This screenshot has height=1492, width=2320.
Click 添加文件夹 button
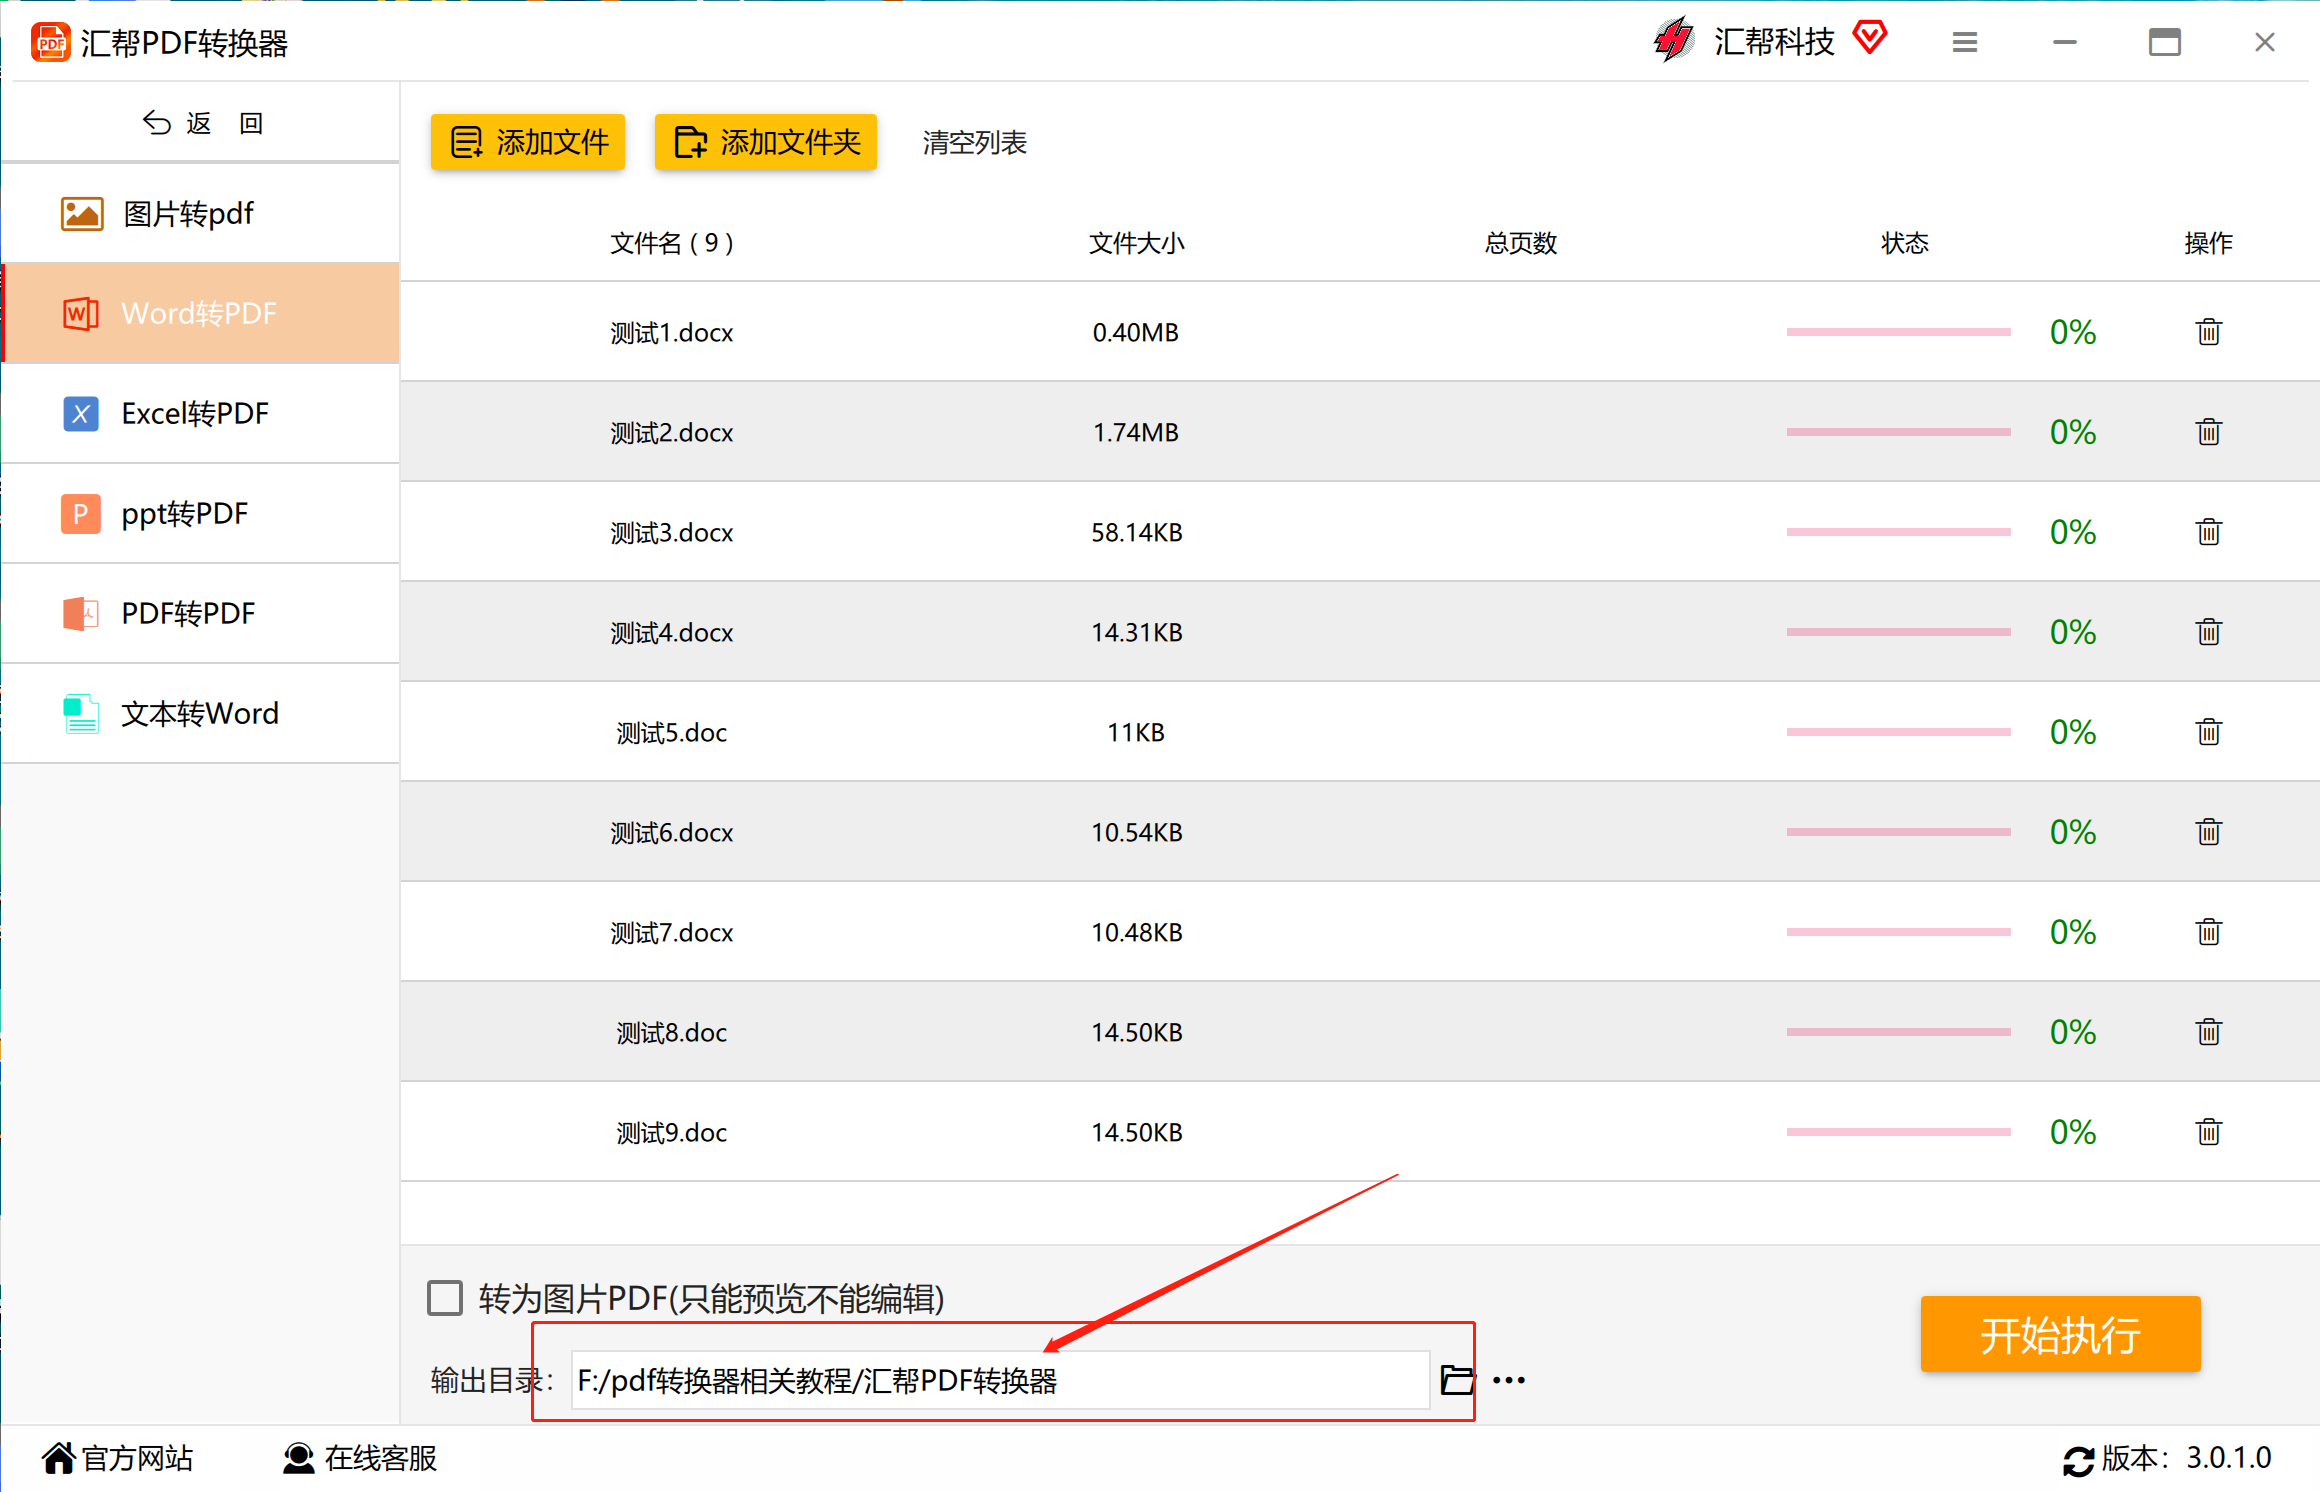pyautogui.click(x=766, y=142)
